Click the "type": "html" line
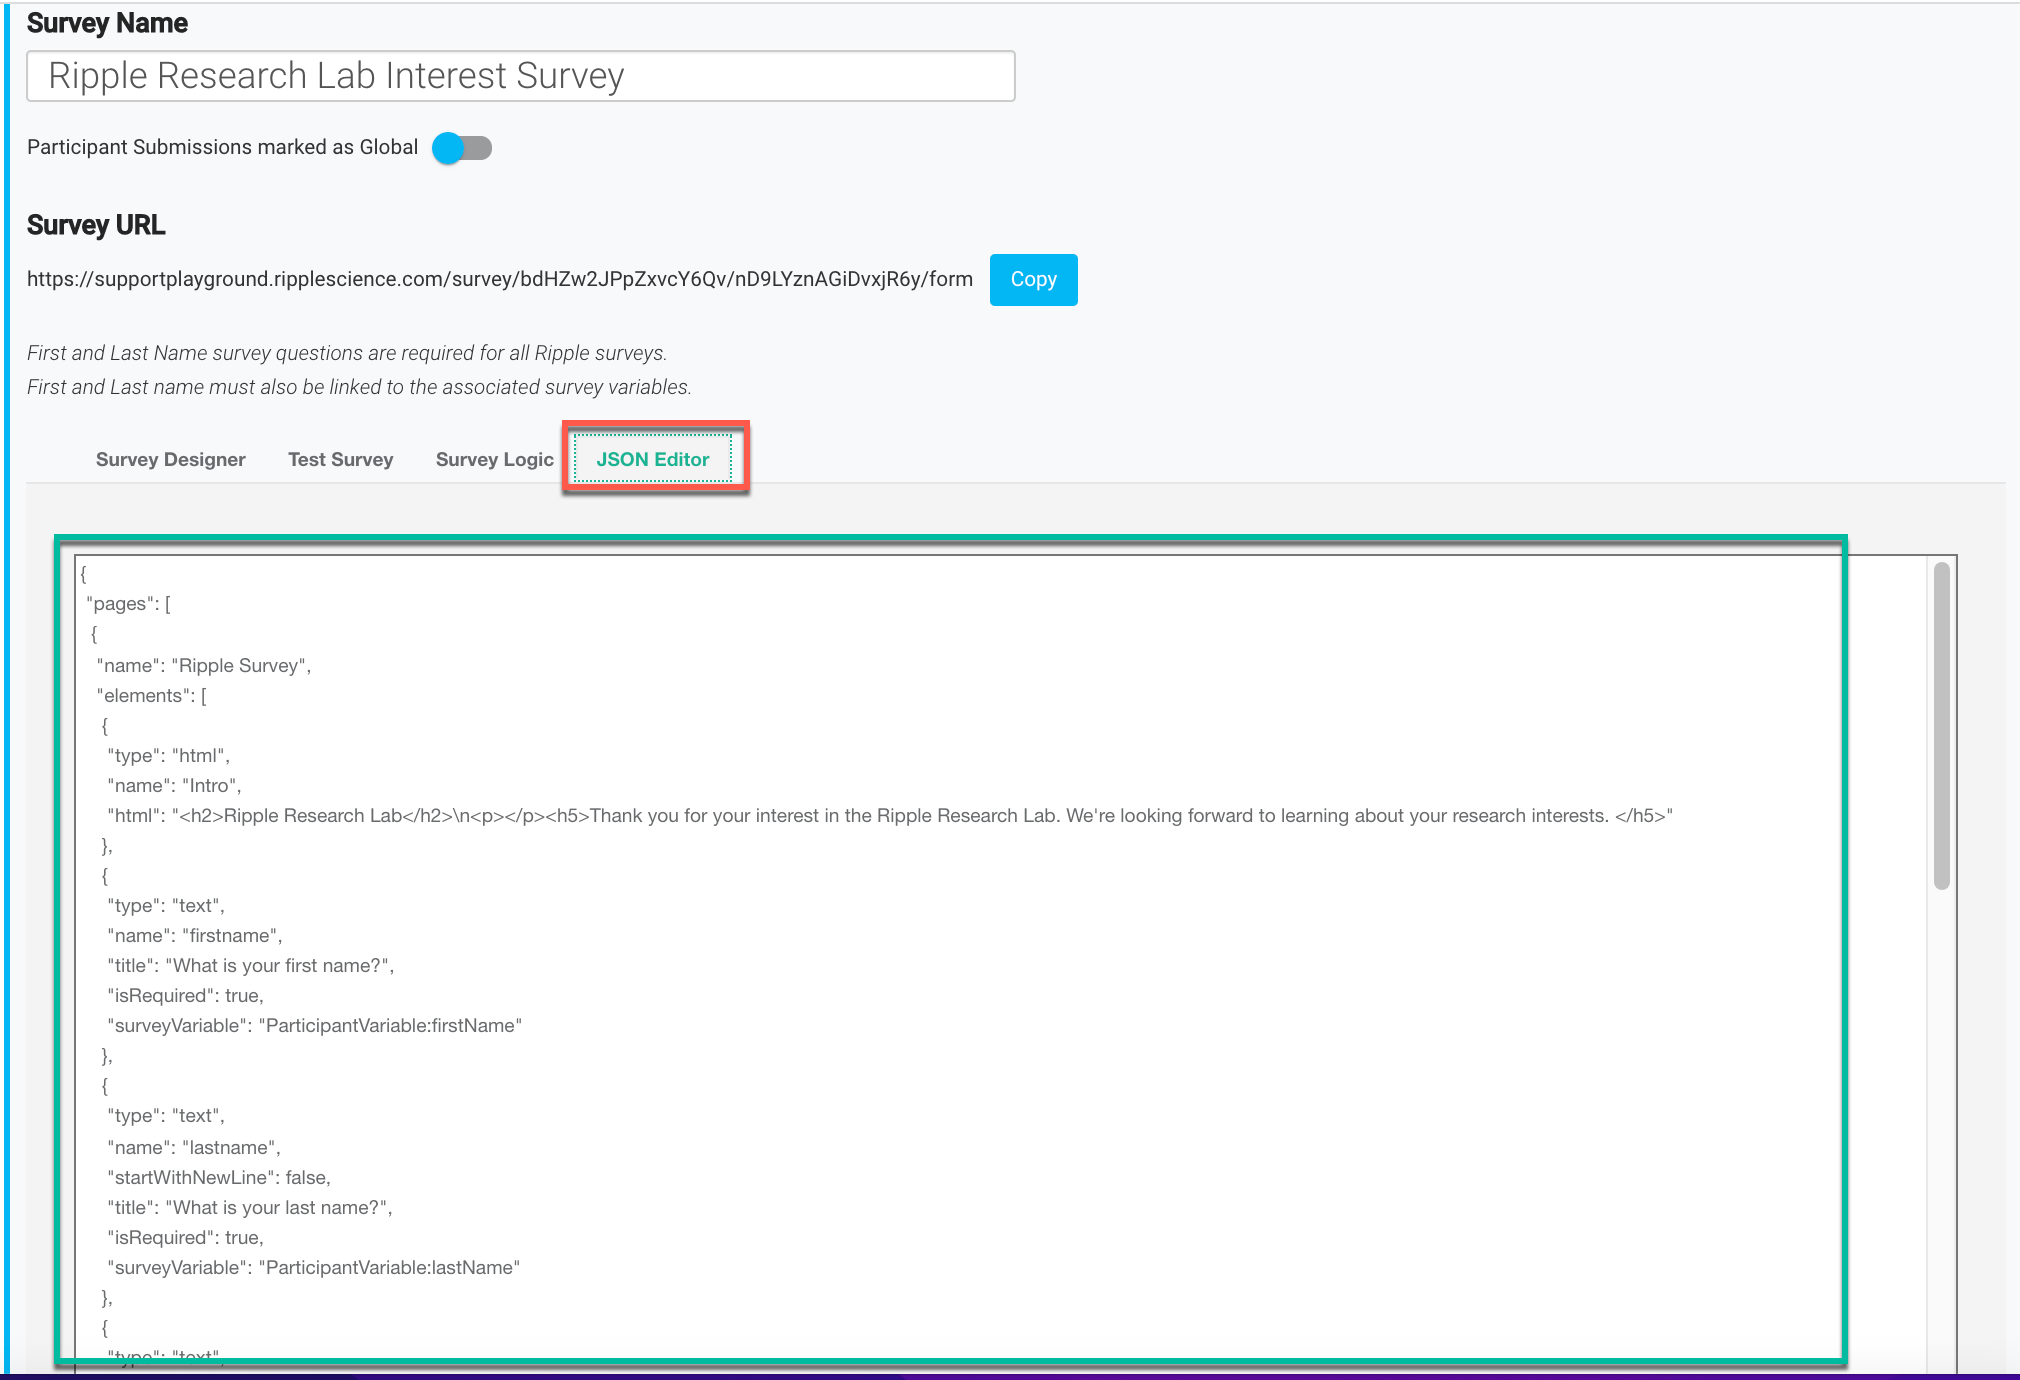Image resolution: width=2020 pixels, height=1380 pixels. 168,756
